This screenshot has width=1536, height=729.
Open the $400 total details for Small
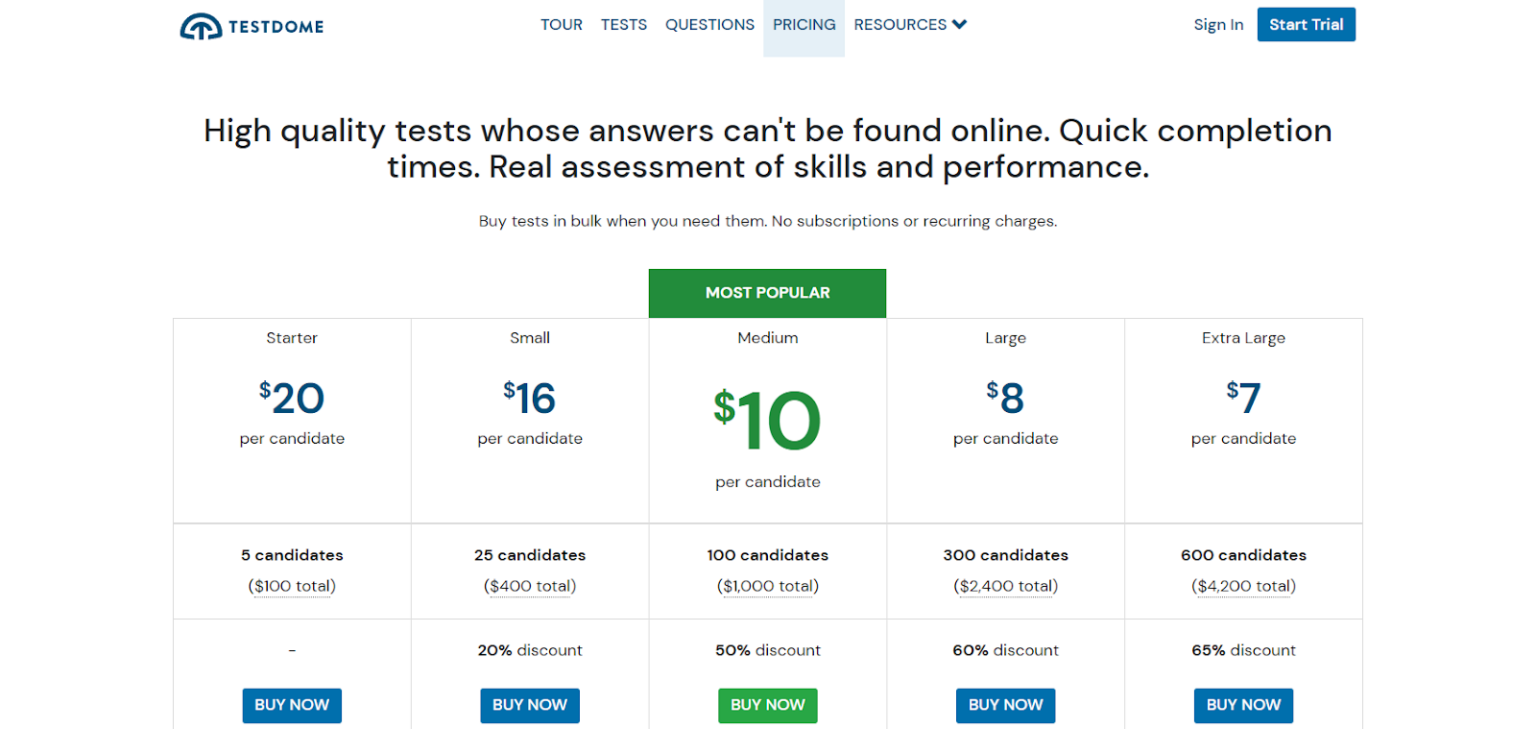pos(529,586)
